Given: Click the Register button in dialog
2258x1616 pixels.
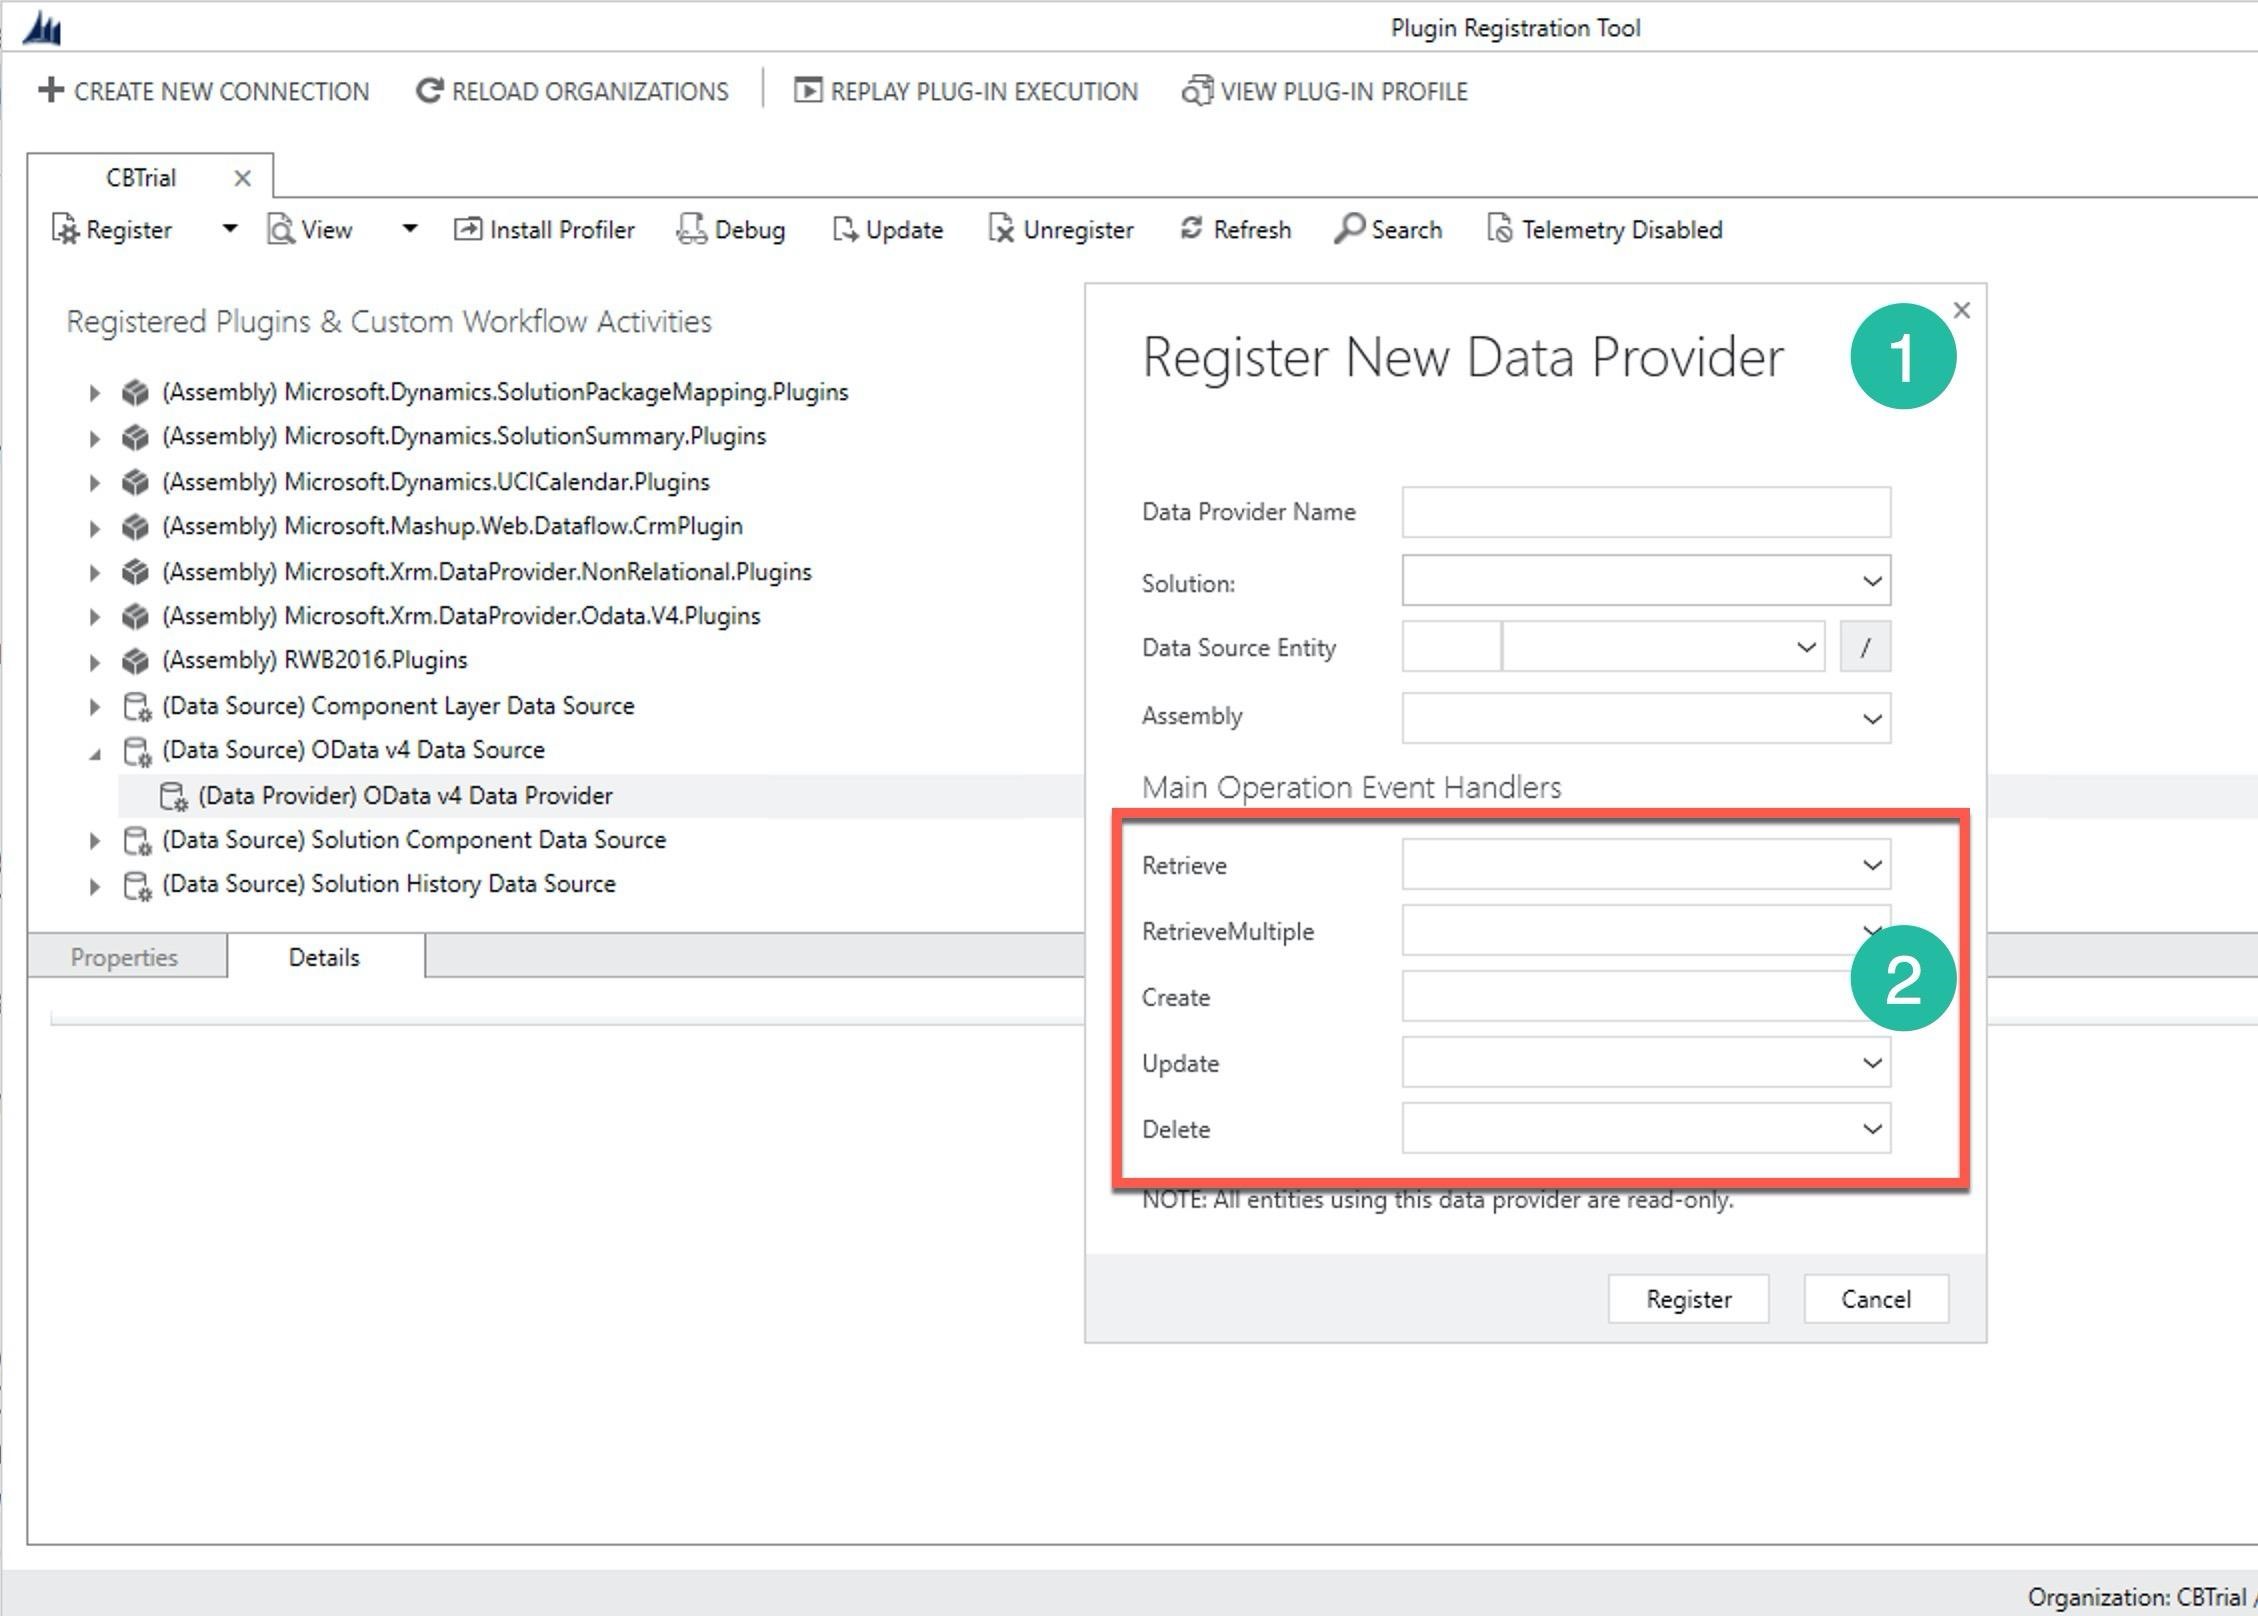Looking at the screenshot, I should (1688, 1299).
